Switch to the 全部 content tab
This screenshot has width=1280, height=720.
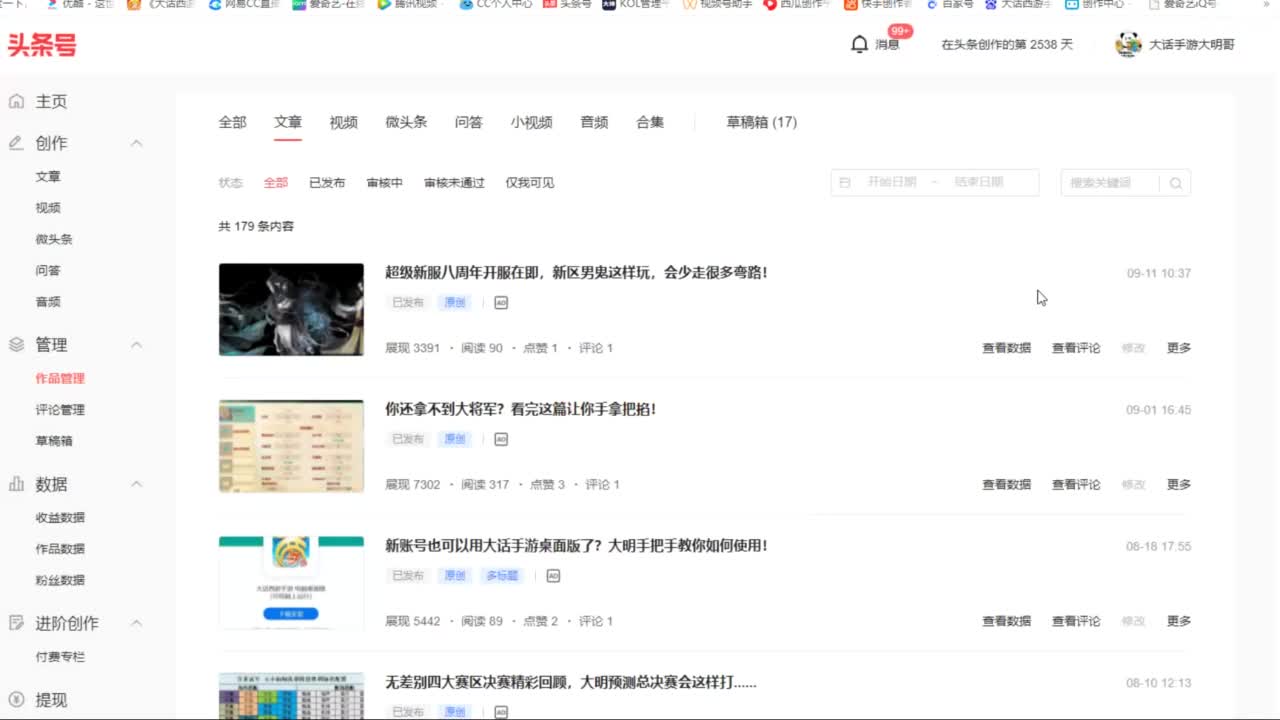pyautogui.click(x=232, y=122)
